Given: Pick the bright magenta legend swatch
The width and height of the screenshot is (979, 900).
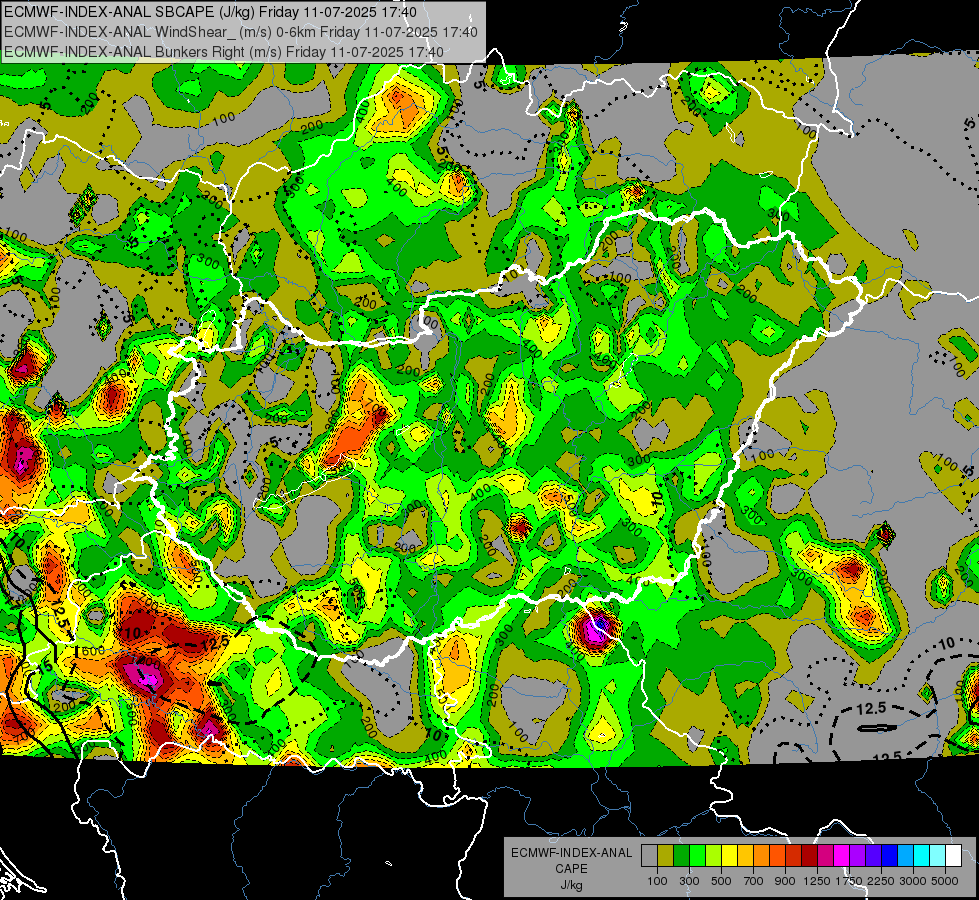Looking at the screenshot, I should point(842,856).
